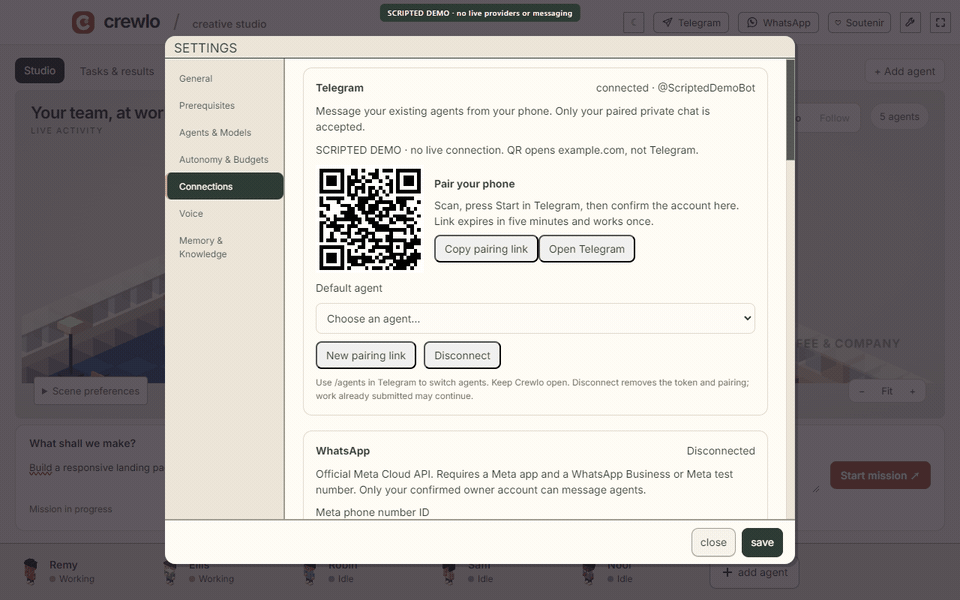Click the Crewlo logo icon
Image resolution: width=960 pixels, height=600 pixels.
[x=83, y=23]
